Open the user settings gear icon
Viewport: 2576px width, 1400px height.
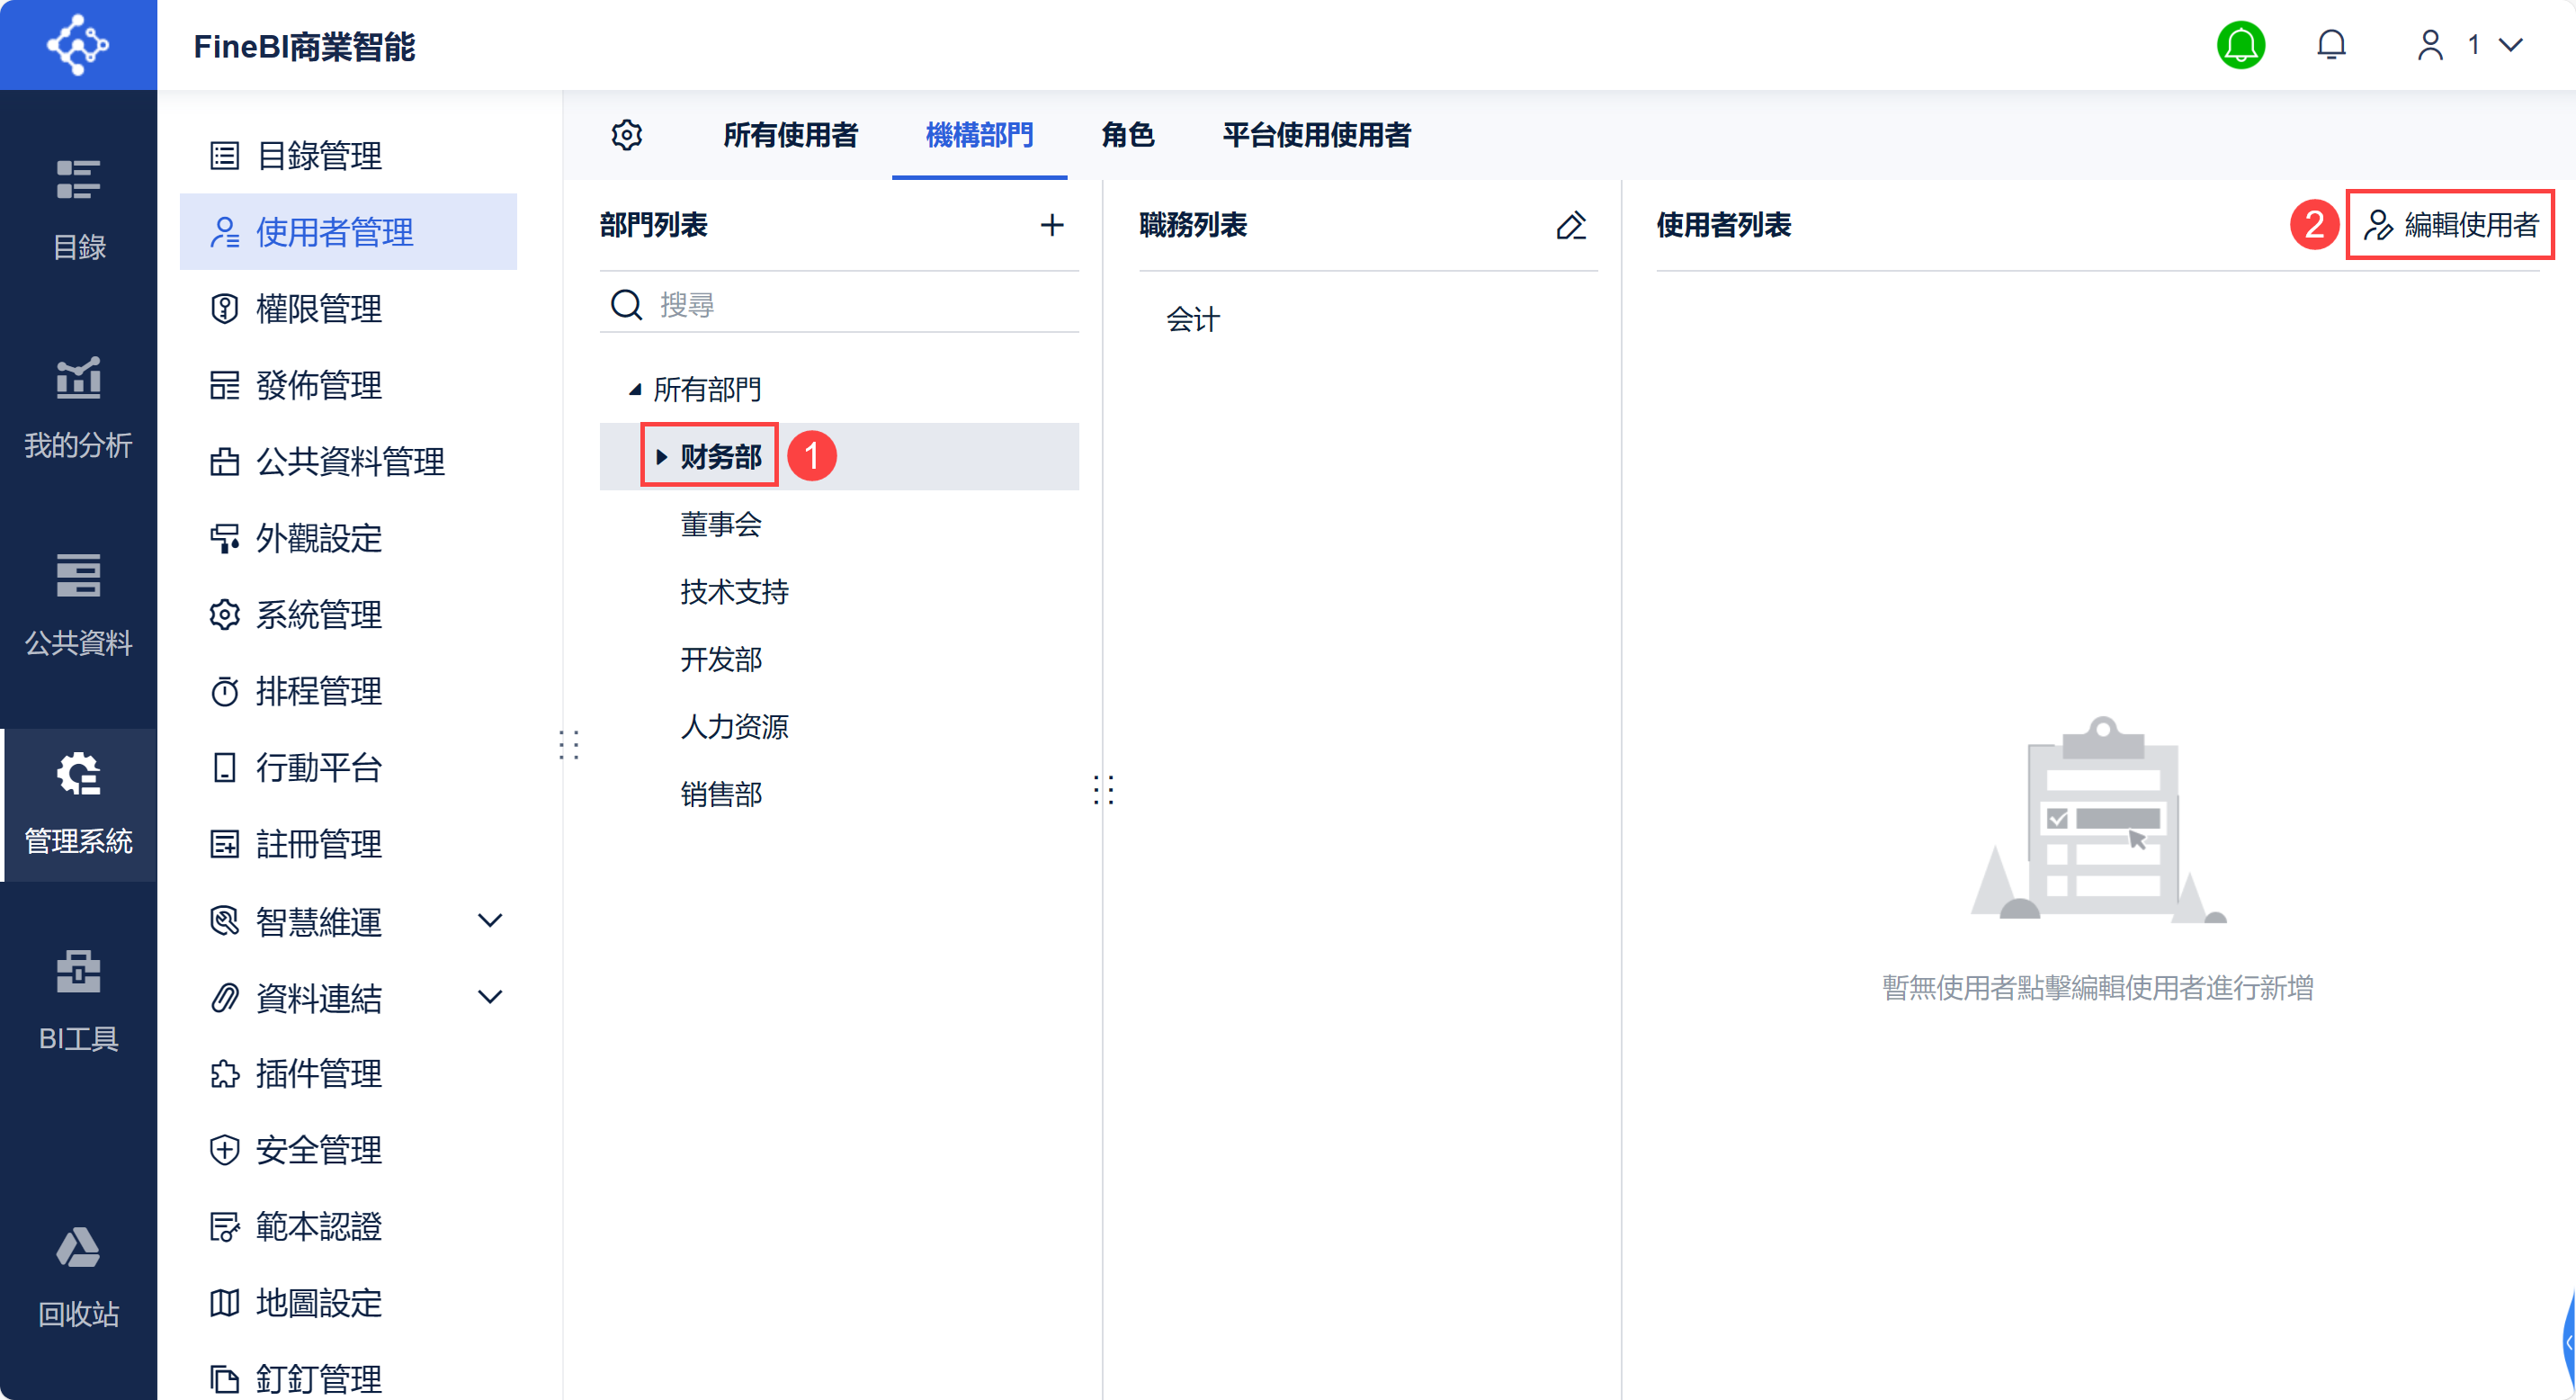pos(627,135)
